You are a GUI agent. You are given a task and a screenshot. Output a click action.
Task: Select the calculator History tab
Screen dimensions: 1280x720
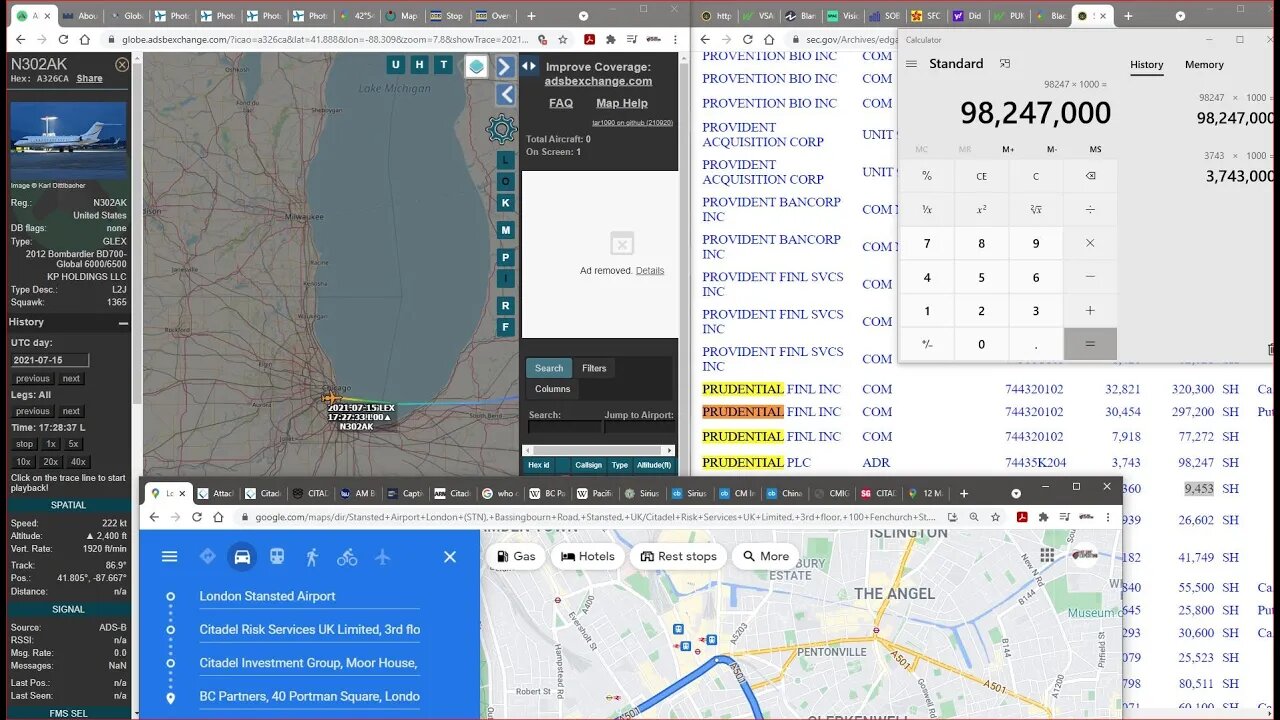[1147, 65]
